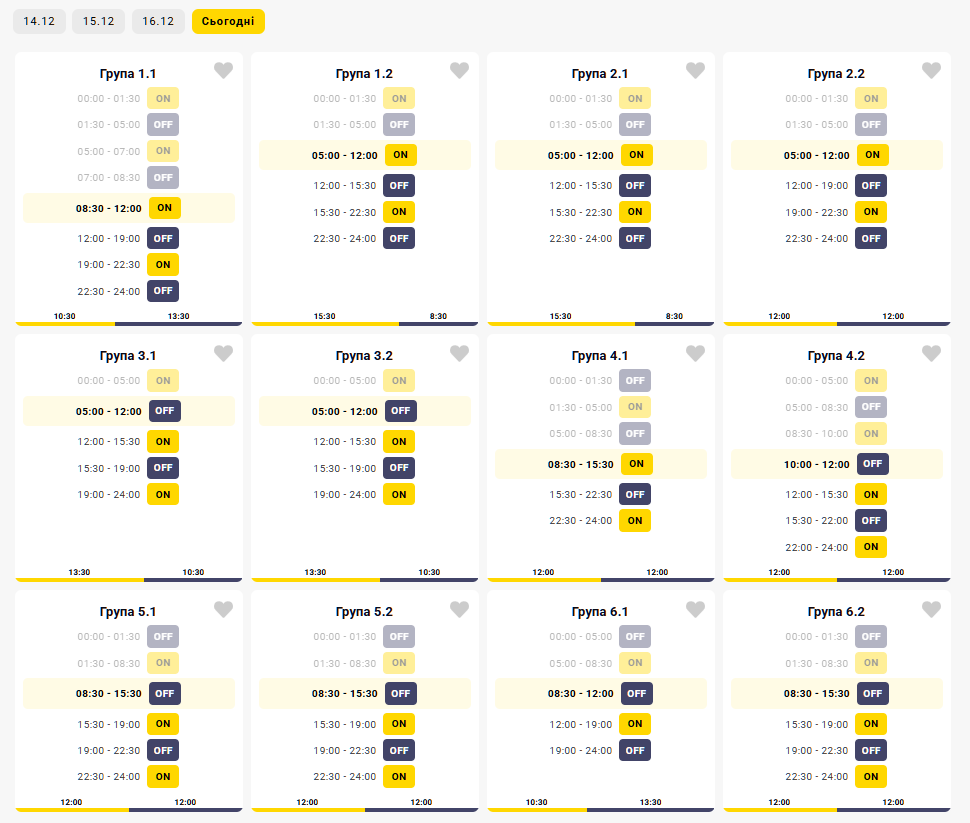Add Група 6.2 to favorites
The image size is (970, 823).
coord(931,610)
